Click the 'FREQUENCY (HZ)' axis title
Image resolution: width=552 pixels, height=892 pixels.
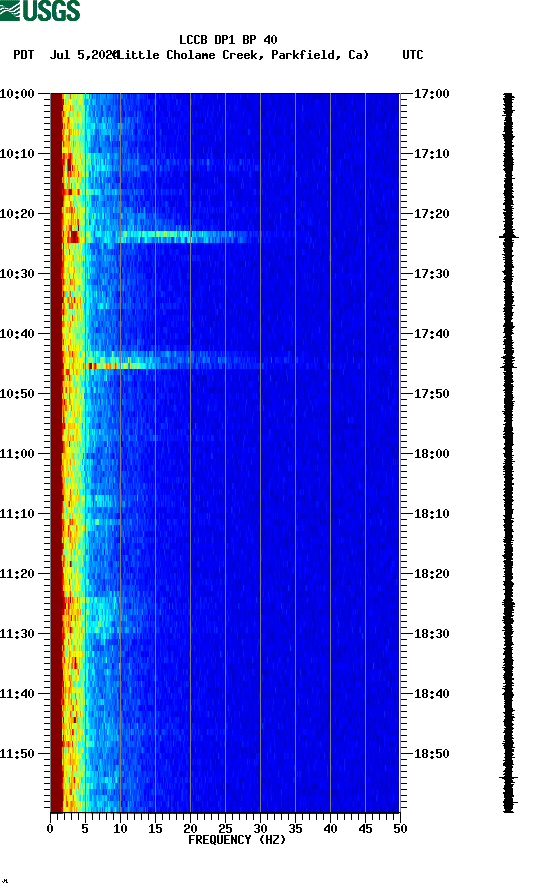(237, 840)
